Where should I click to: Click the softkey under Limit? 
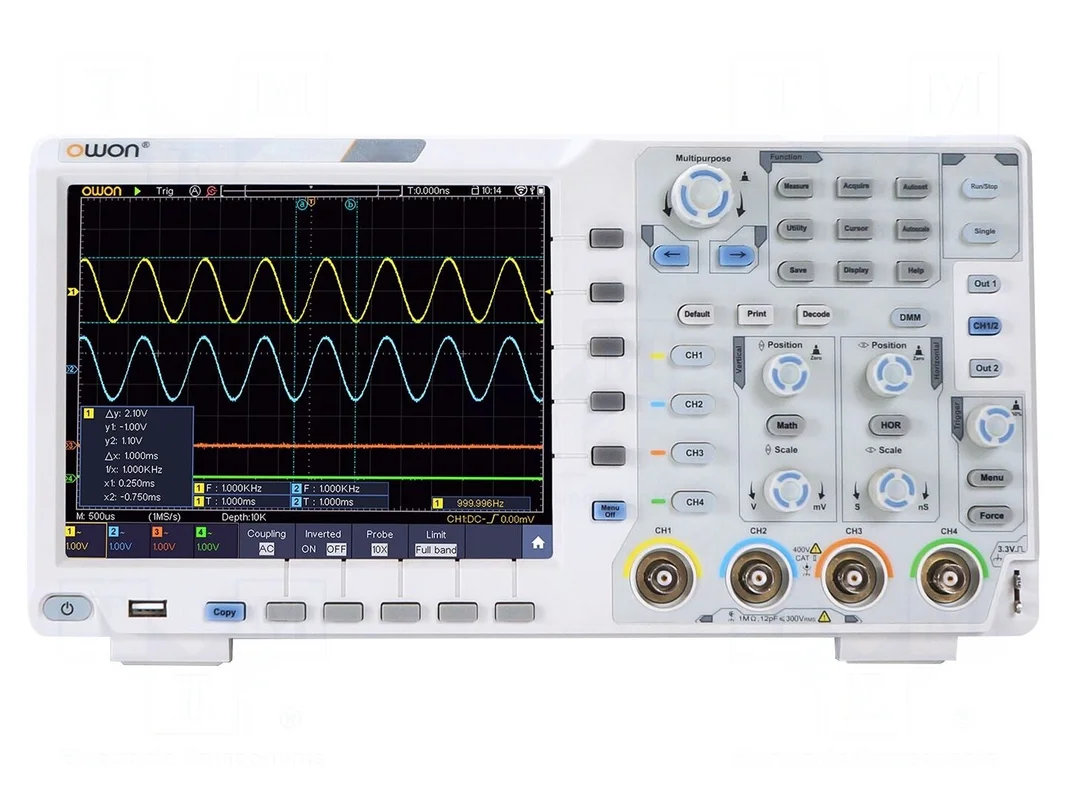coord(458,612)
